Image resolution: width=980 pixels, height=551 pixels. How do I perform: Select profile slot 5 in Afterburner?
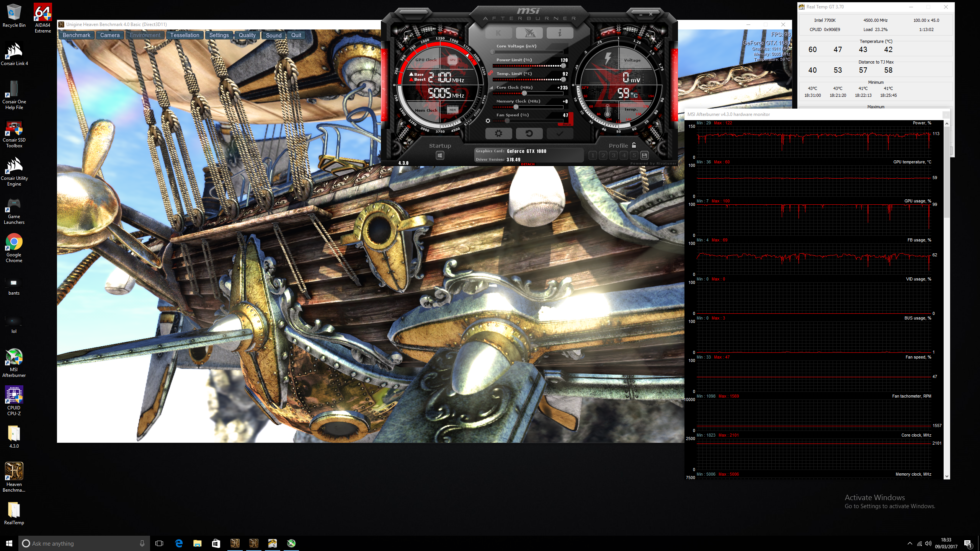pyautogui.click(x=634, y=155)
